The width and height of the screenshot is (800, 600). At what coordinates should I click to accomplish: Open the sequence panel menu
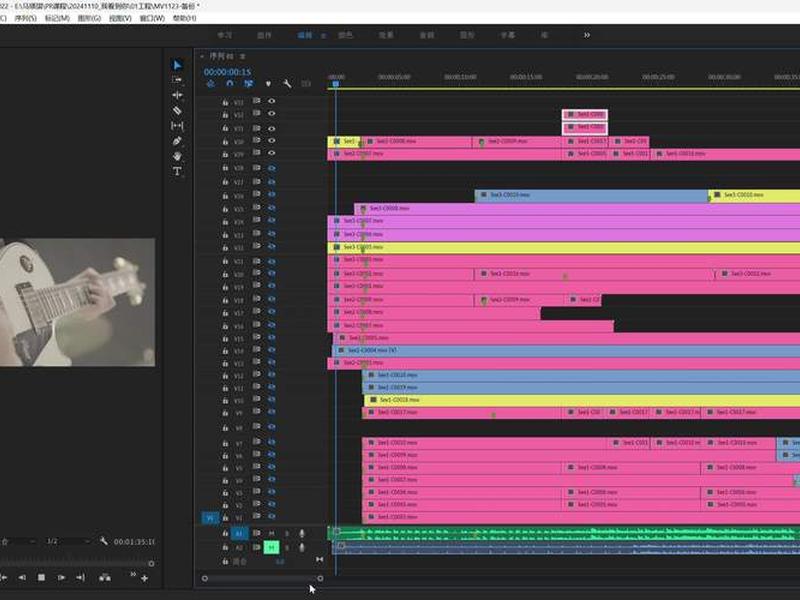(242, 56)
